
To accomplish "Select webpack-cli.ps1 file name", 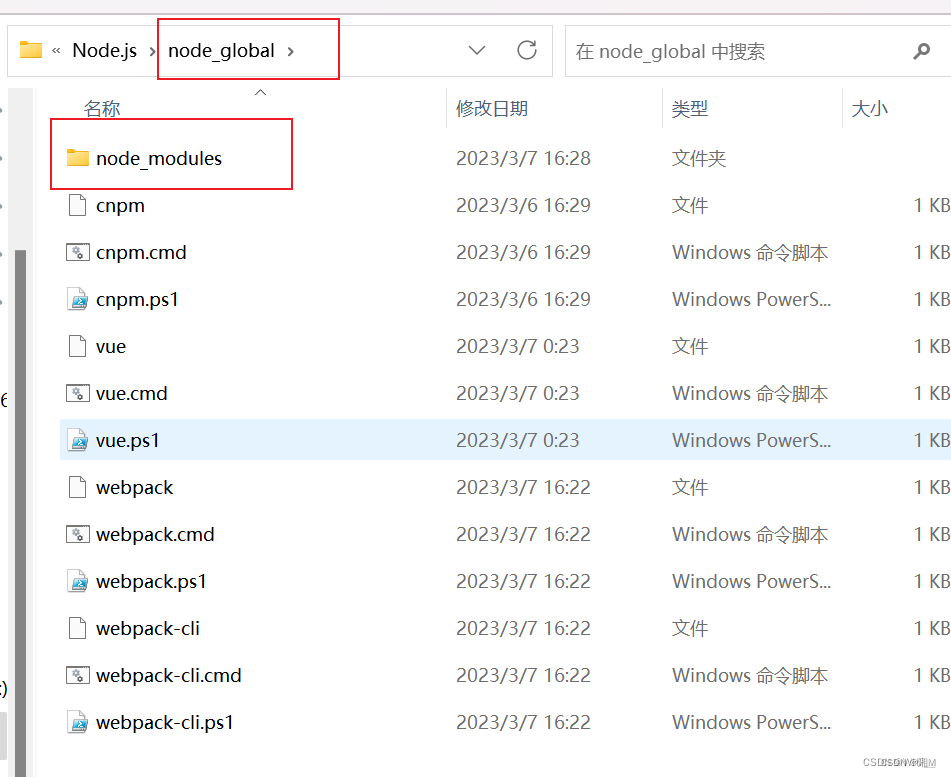I will 165,722.
